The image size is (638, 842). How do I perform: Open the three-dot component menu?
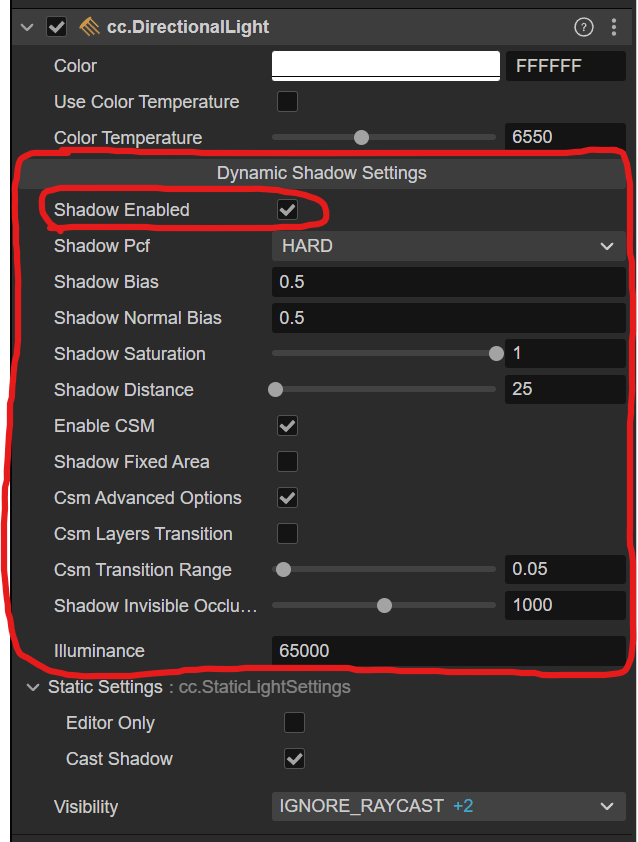tap(613, 28)
